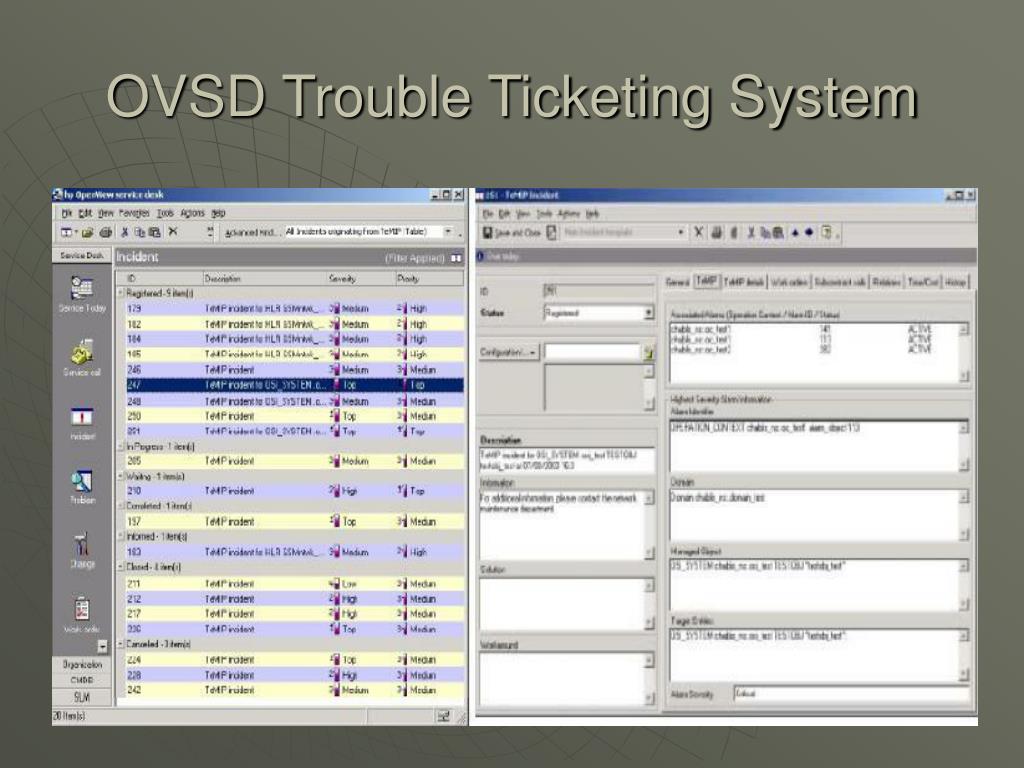This screenshot has height=768, width=1024.
Task: Click the template icon beside Save and Close
Action: click(x=552, y=232)
